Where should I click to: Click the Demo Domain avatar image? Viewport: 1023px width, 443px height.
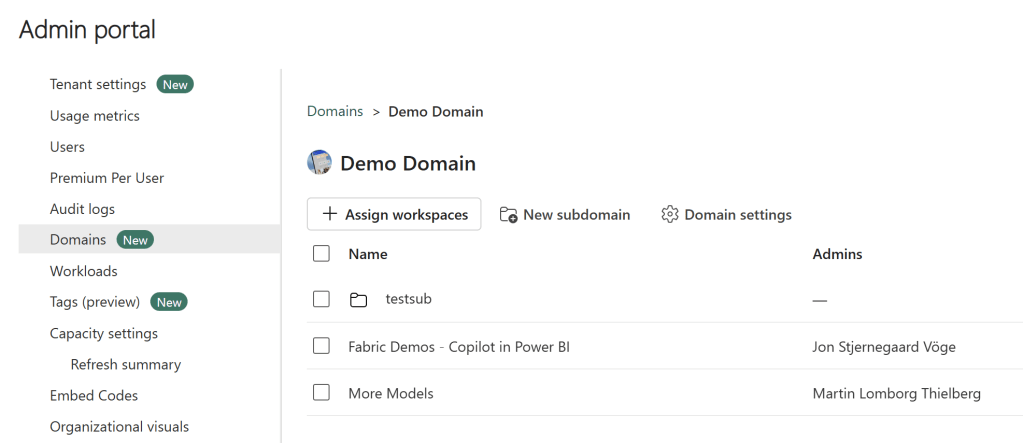(320, 163)
